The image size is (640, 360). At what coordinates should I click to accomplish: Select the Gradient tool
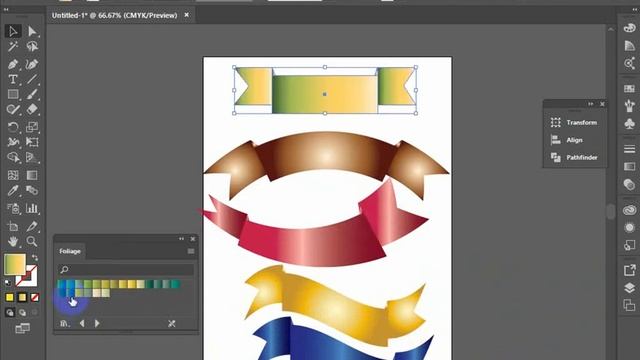pyautogui.click(x=32, y=175)
